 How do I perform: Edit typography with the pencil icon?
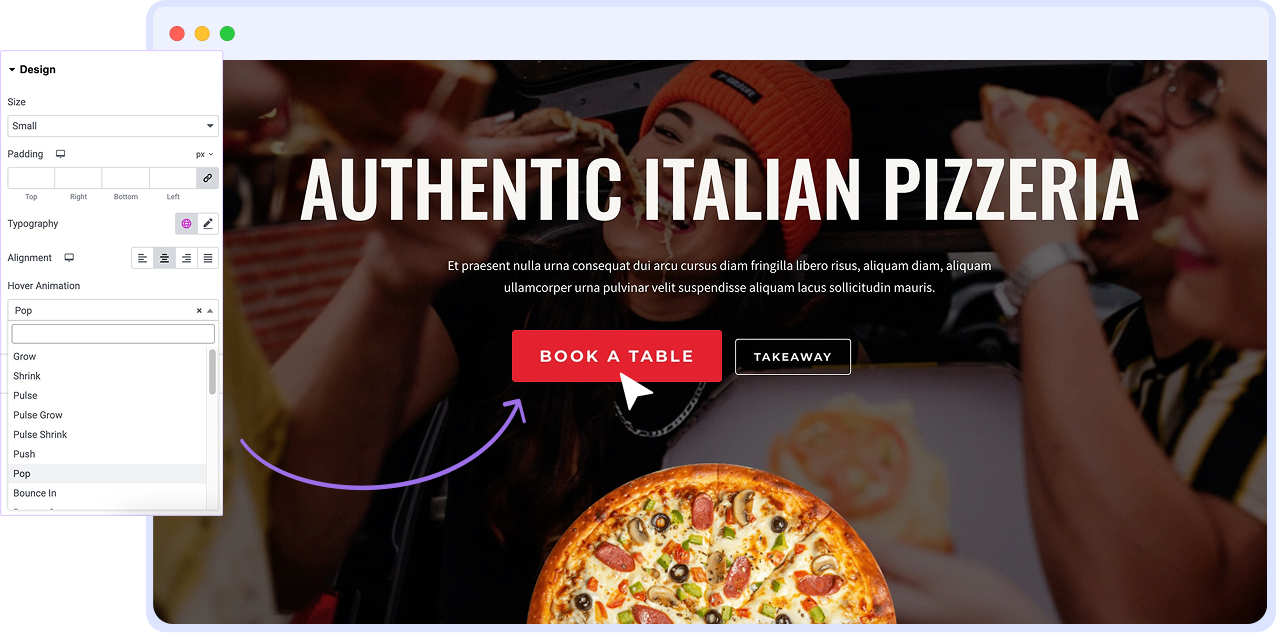tap(208, 224)
